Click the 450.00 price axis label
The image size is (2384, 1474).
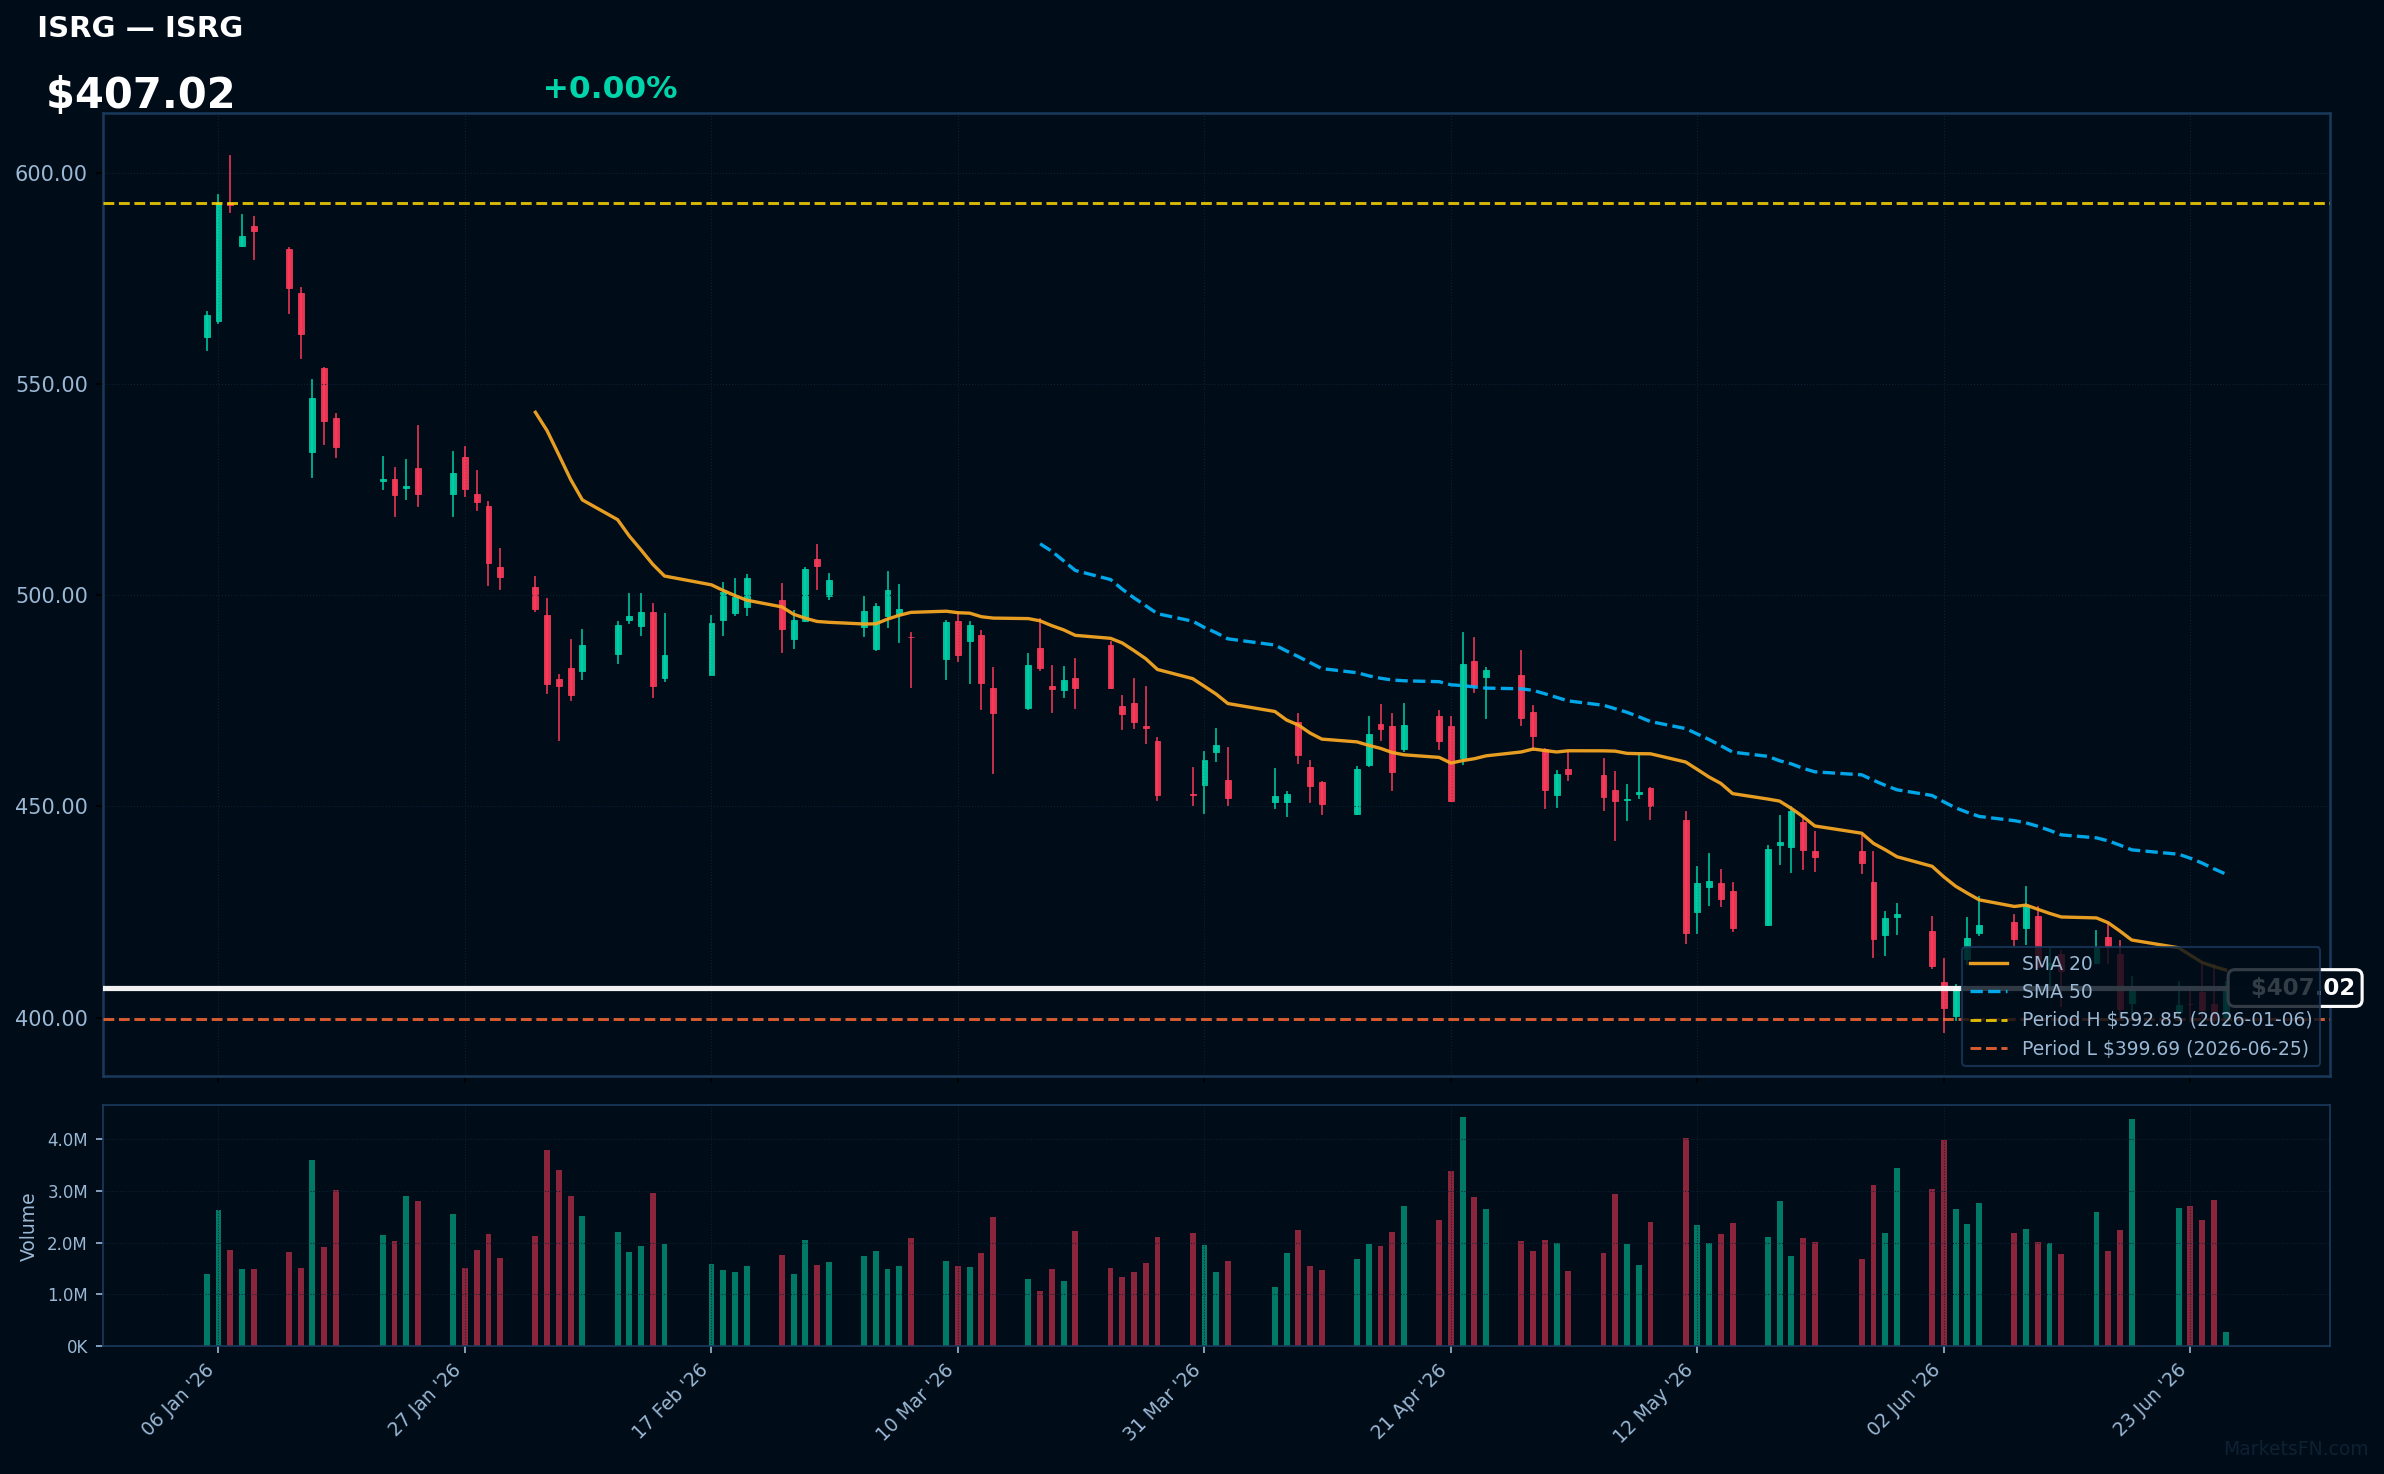click(51, 806)
